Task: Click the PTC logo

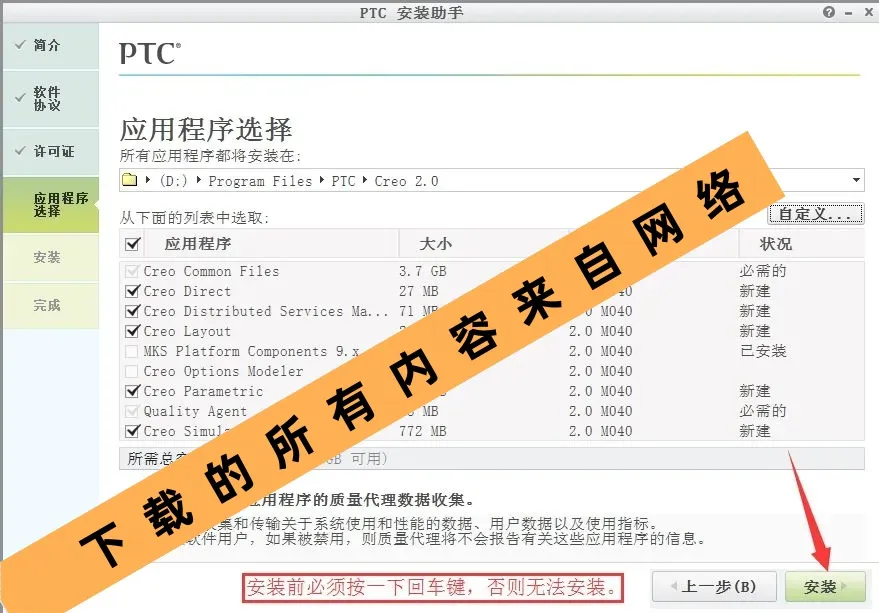Action: click(x=150, y=54)
